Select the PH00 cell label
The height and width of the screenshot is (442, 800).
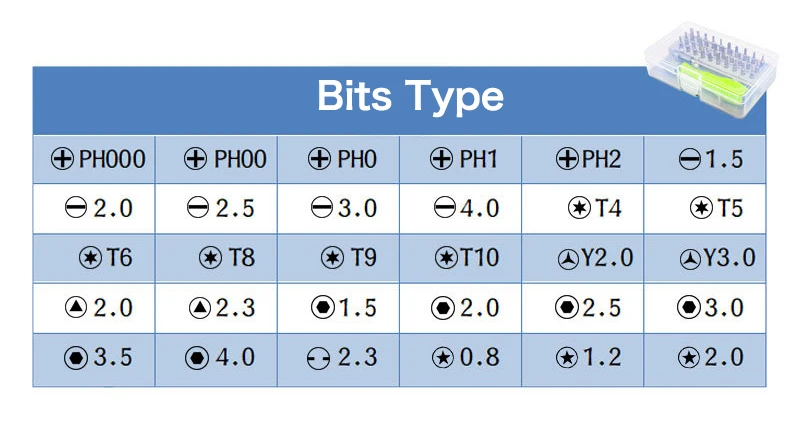pos(240,159)
